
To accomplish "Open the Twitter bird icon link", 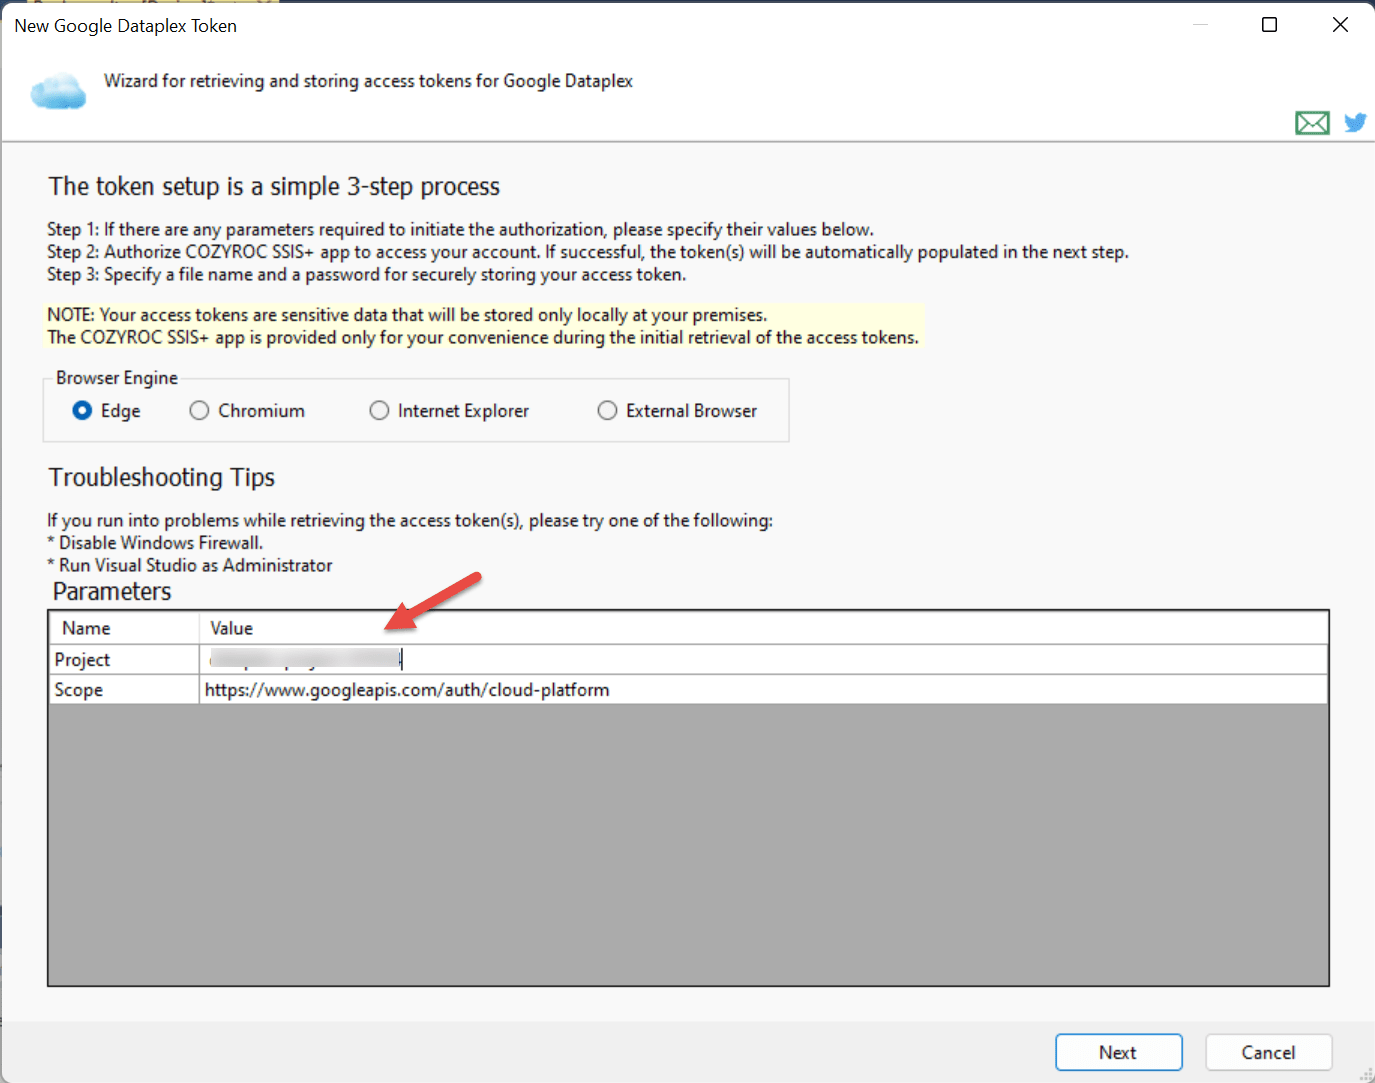I will (x=1355, y=123).
